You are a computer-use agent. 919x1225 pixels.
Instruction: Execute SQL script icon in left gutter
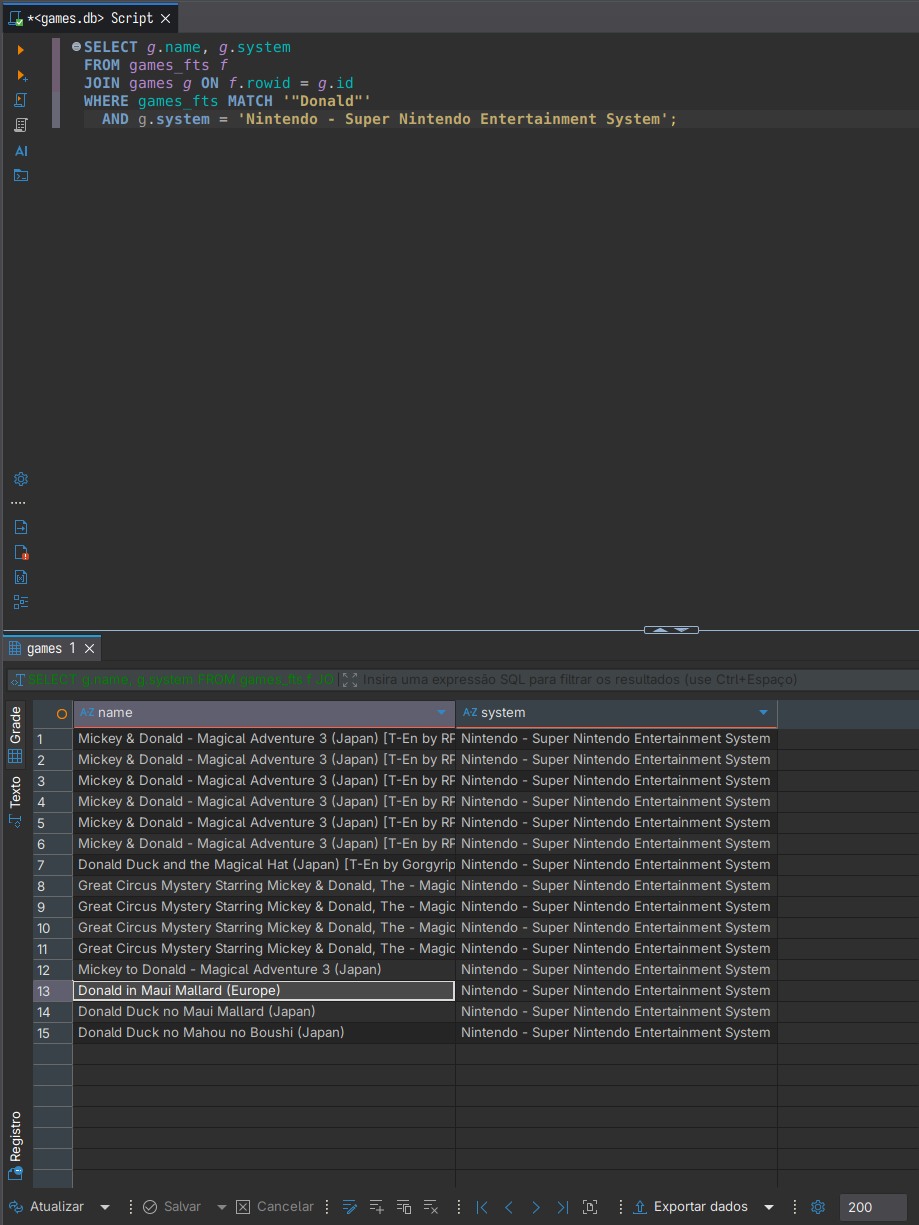tap(21, 100)
